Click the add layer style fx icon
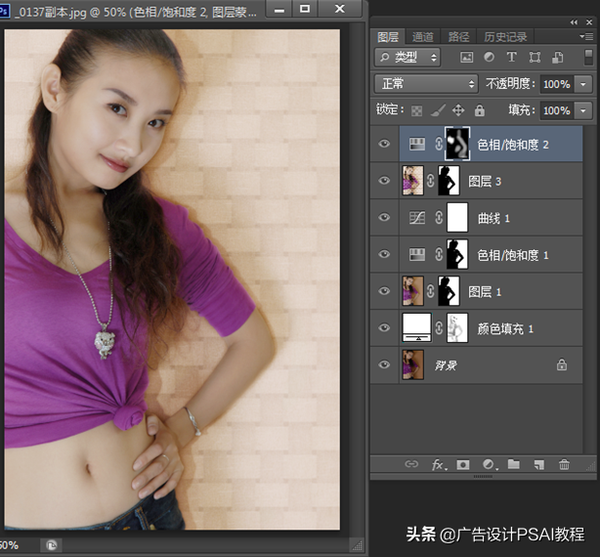Image resolution: width=600 pixels, height=557 pixels. coord(438,465)
